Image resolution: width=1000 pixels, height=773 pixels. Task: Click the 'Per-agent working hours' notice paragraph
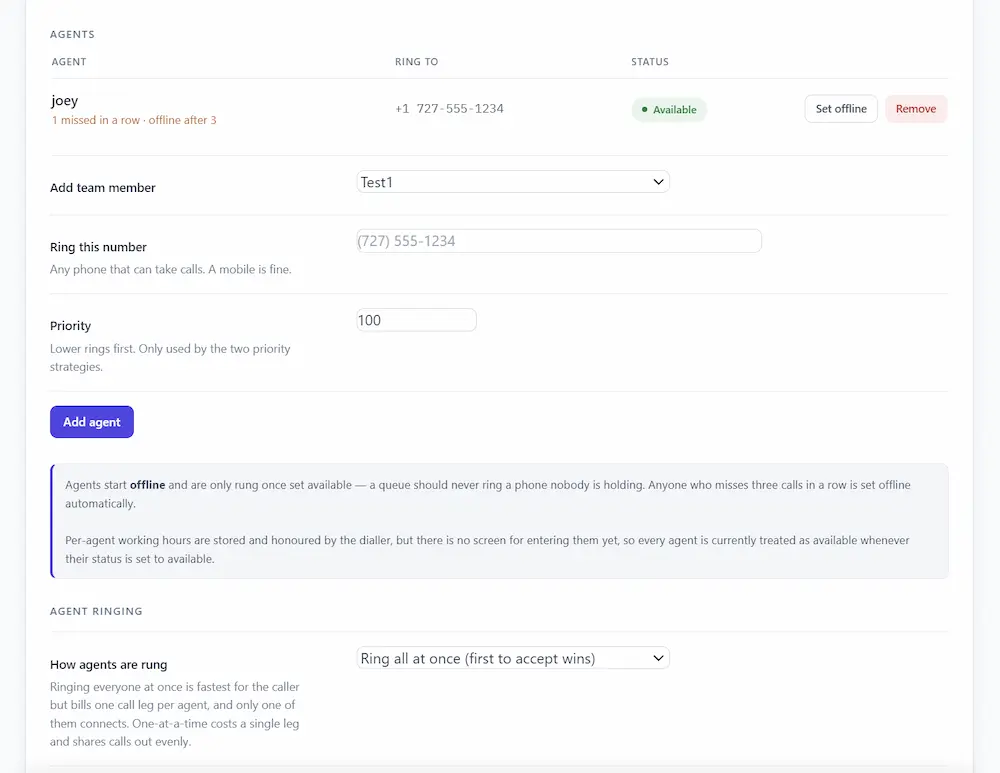pyautogui.click(x=487, y=550)
